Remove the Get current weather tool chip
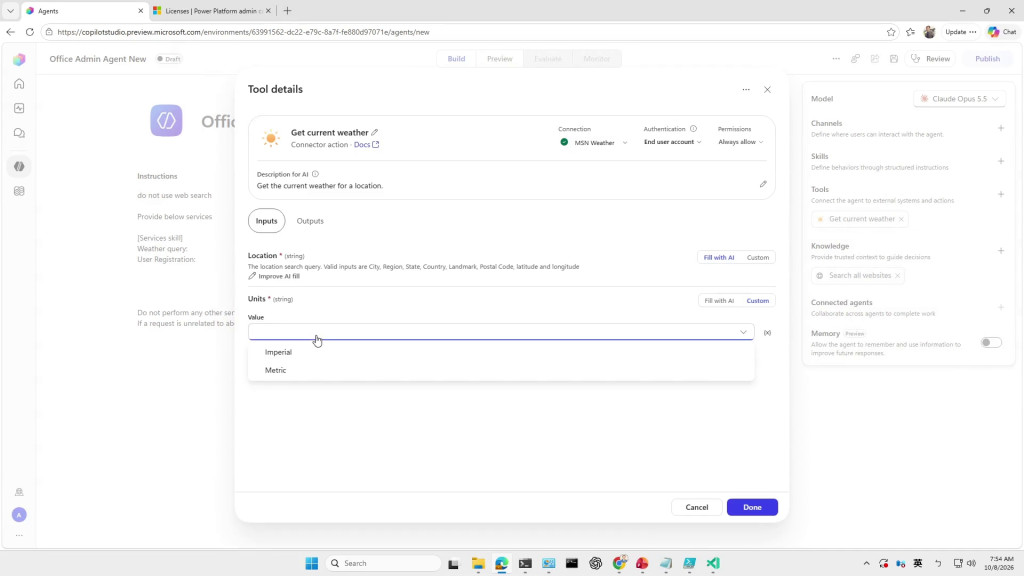The image size is (1024, 576). [901, 219]
